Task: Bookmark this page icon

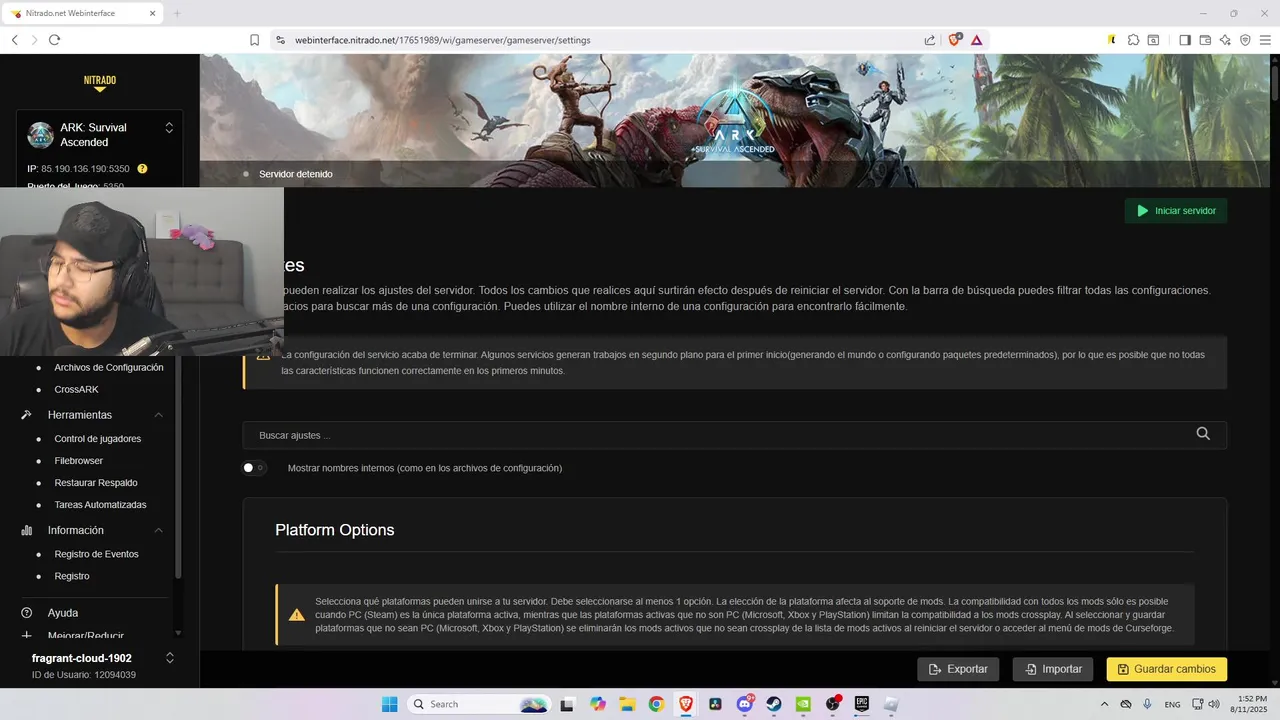Action: (x=255, y=40)
